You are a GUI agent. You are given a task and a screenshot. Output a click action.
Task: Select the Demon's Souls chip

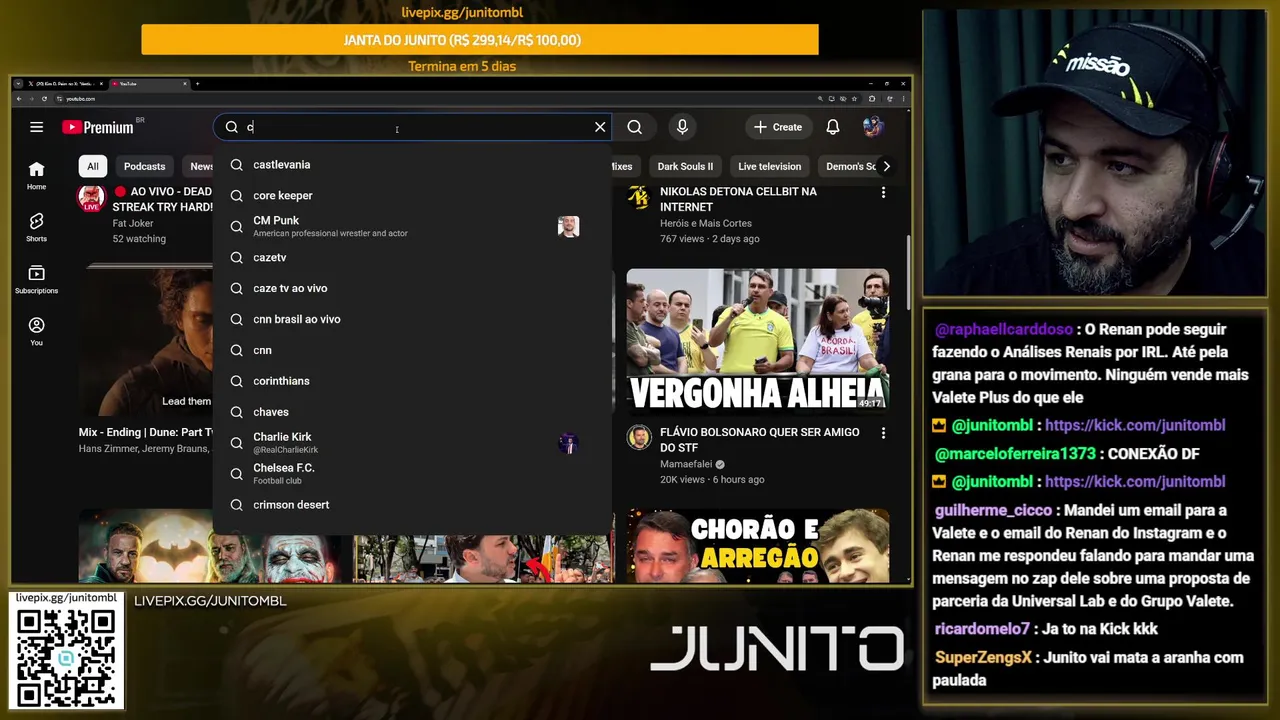[x=849, y=166]
